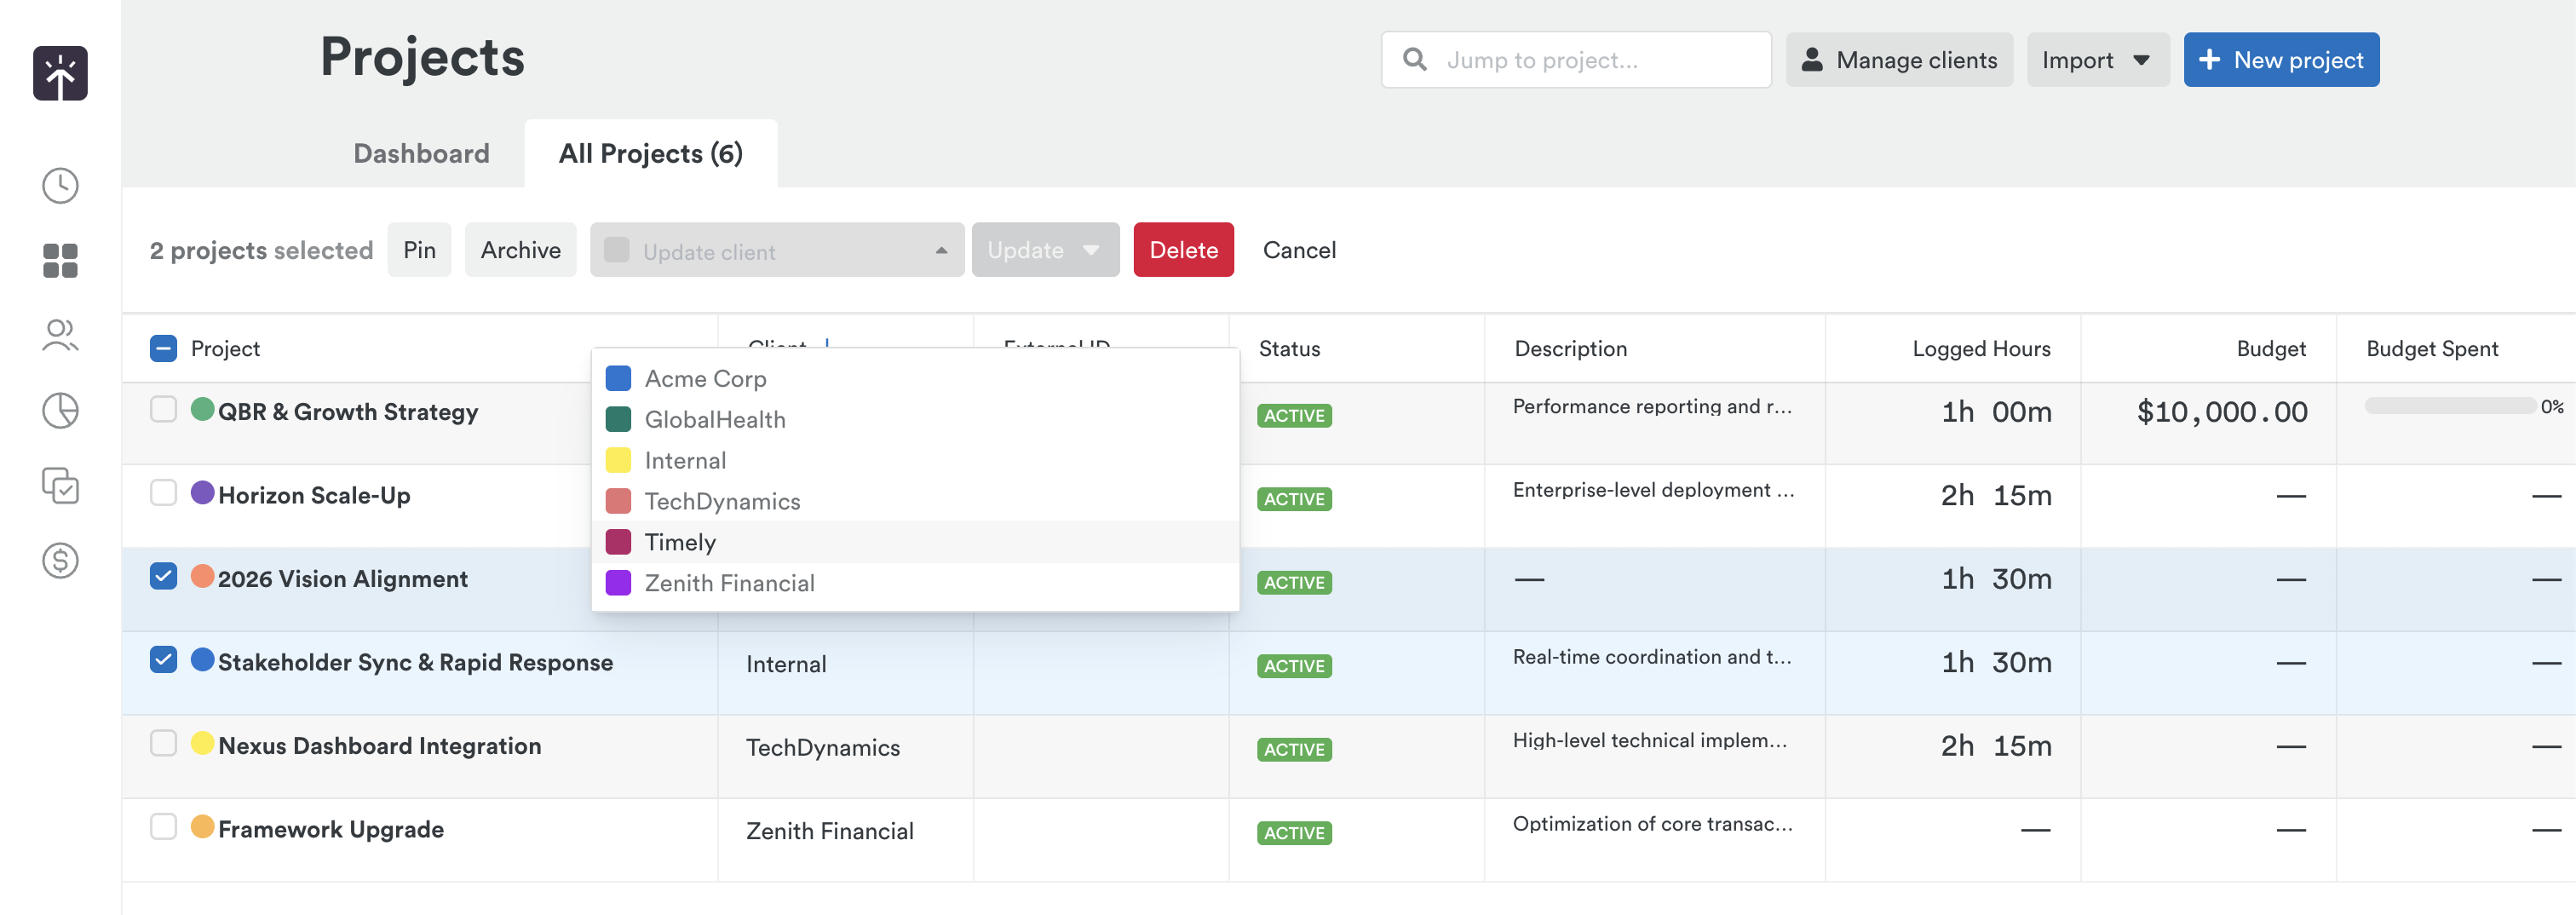Screen dimensions: 2576x915
Task: Delete the selected projects
Action: pyautogui.click(x=1183, y=250)
